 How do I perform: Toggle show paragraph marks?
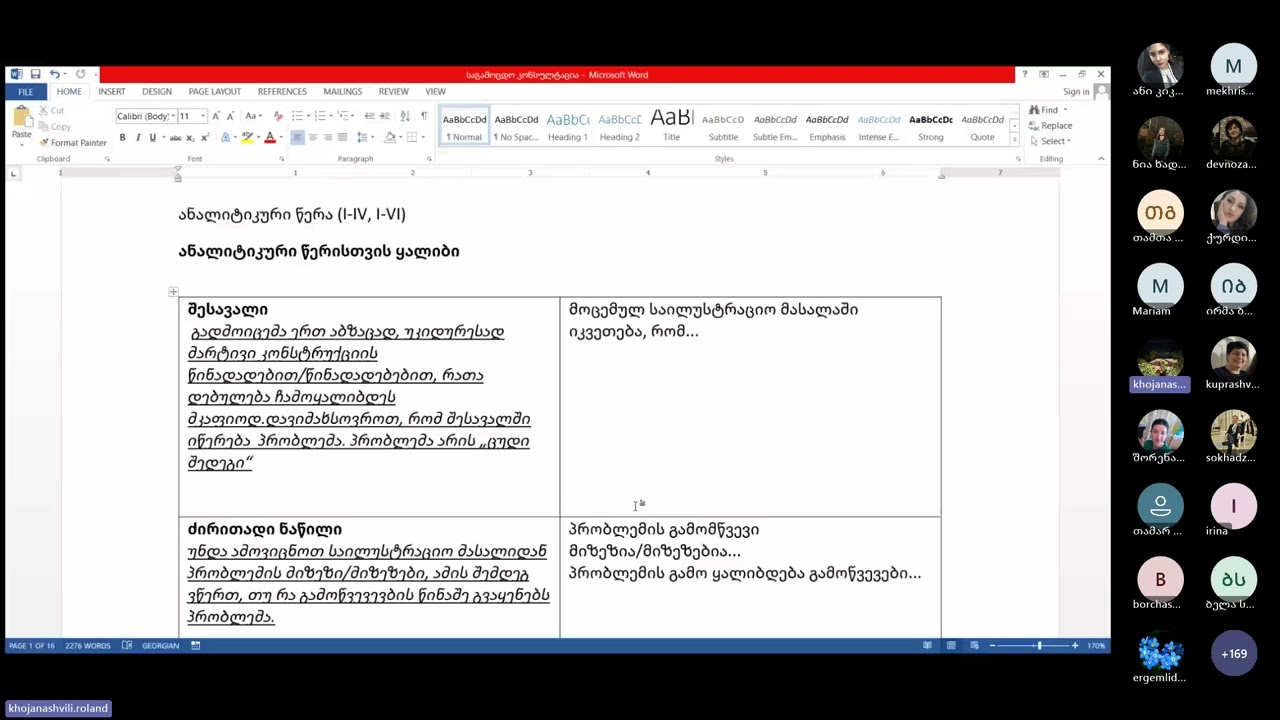(424, 116)
